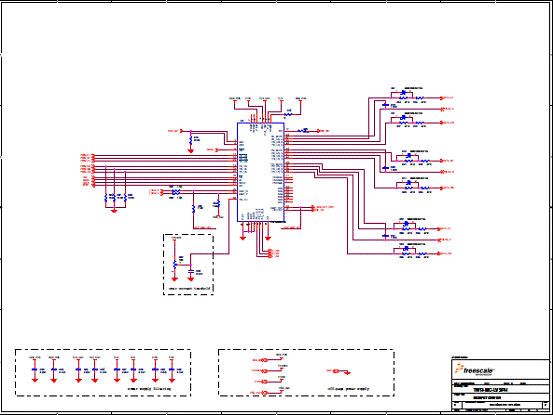Click the Freescale logo in the title block
The width and height of the screenshot is (553, 415).
click(474, 370)
